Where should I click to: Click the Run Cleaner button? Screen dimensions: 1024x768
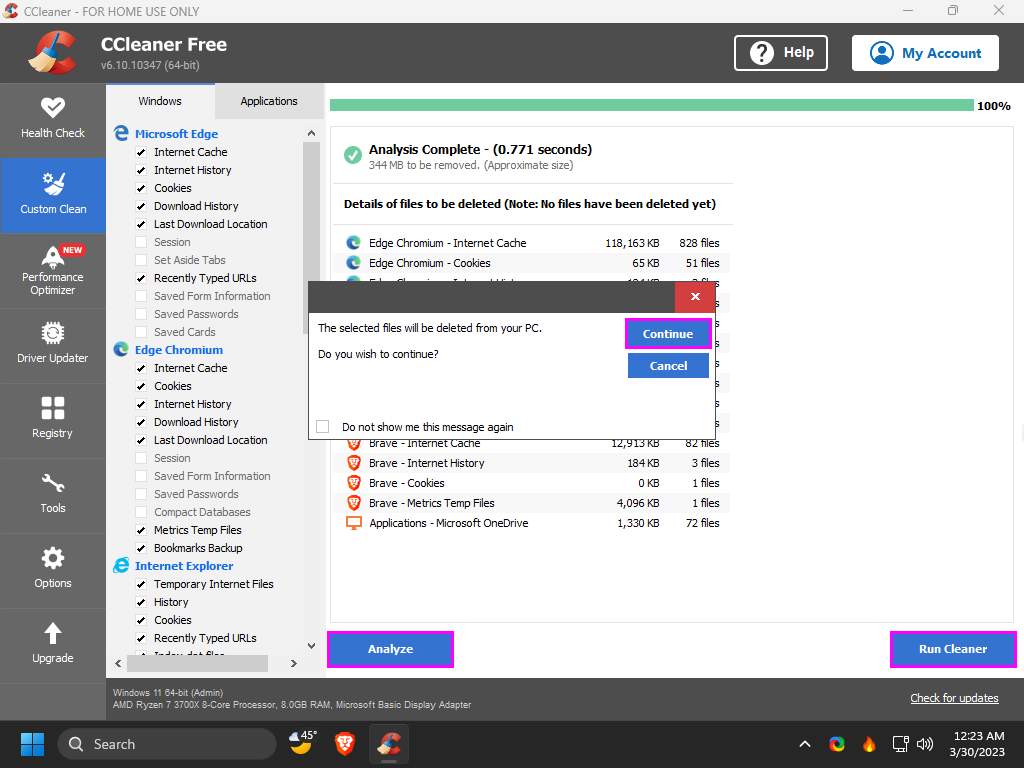click(x=953, y=649)
